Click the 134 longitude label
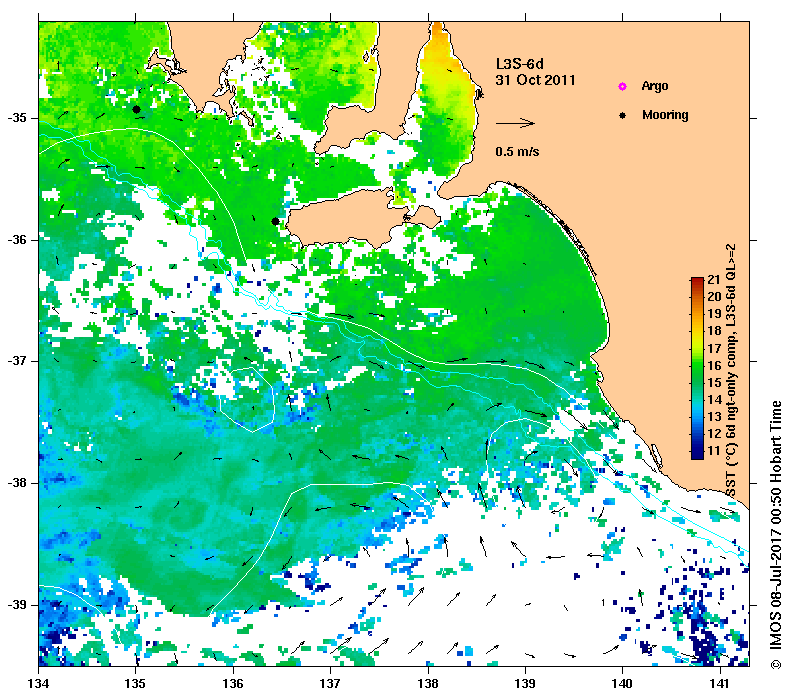This screenshot has height=700, width=791. [38, 683]
